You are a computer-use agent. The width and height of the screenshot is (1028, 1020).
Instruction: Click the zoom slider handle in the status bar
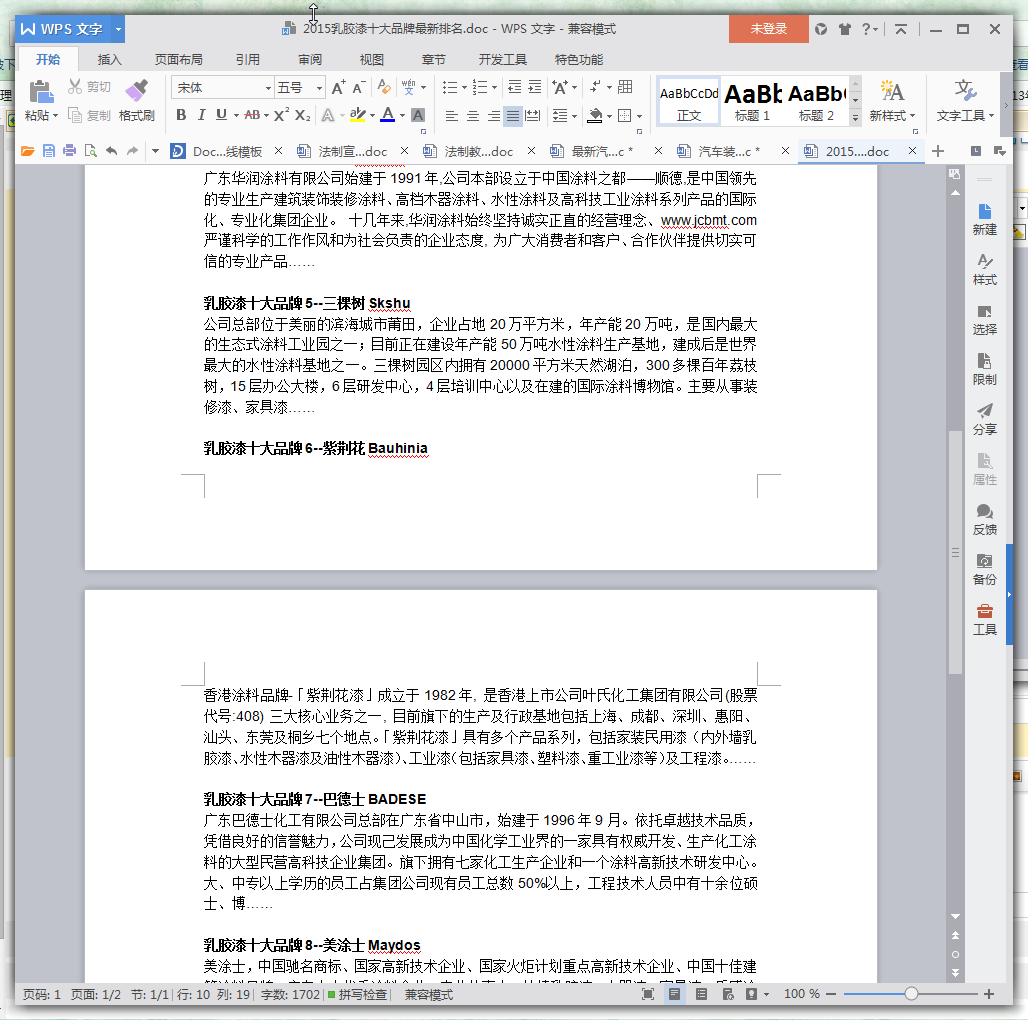(x=911, y=994)
